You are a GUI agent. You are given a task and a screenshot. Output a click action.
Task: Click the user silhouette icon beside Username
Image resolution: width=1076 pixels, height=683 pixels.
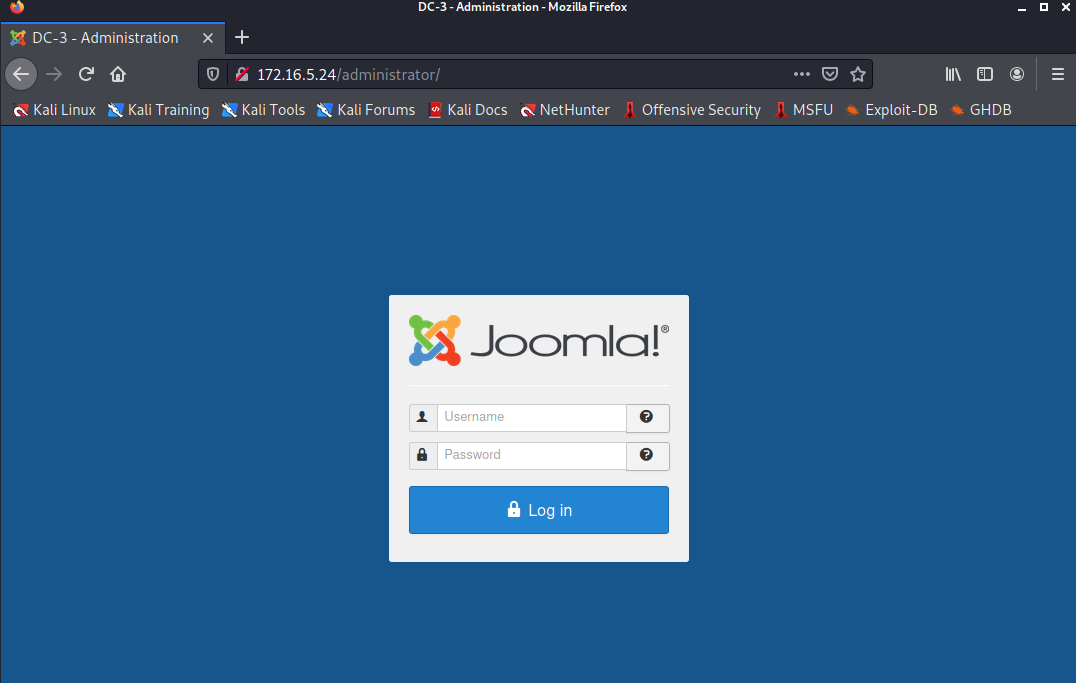click(x=423, y=417)
